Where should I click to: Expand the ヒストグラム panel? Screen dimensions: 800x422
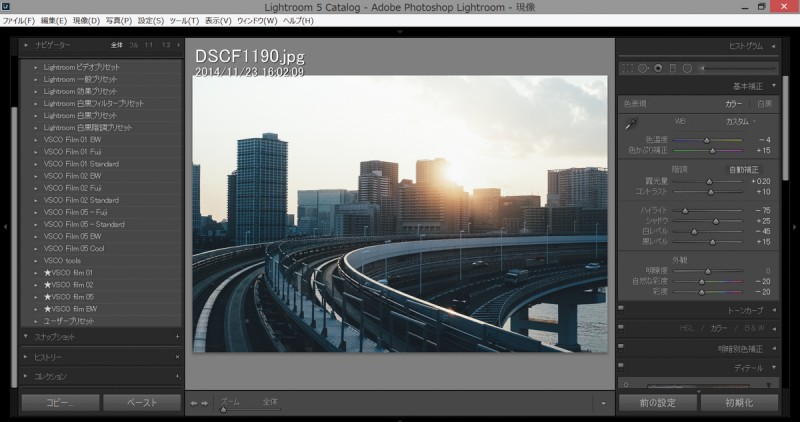(x=773, y=46)
